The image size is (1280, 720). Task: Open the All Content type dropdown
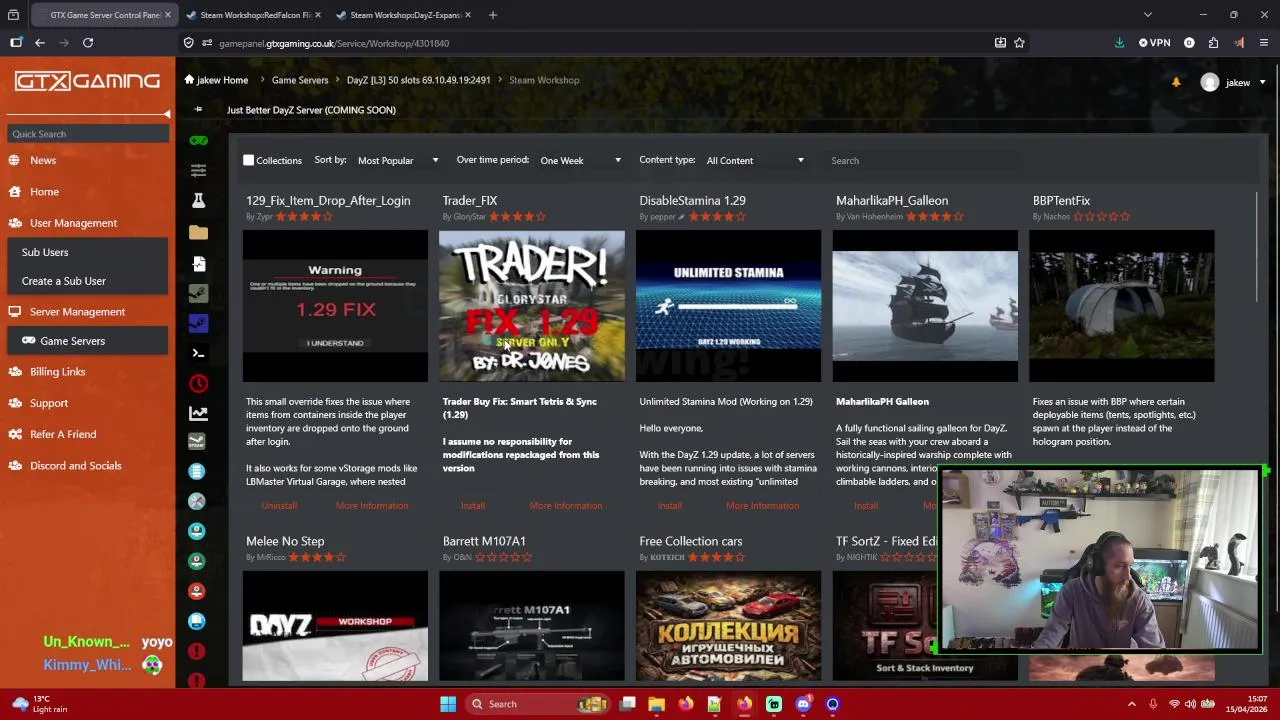tap(754, 160)
